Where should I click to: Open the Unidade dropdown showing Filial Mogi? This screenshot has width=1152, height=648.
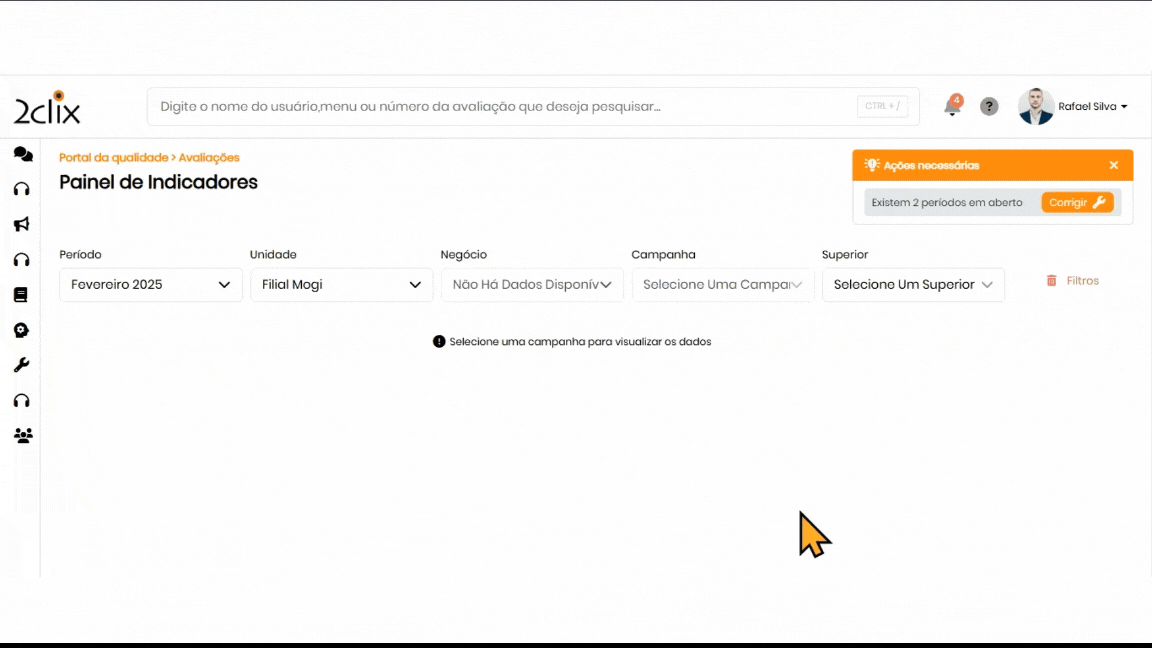(x=341, y=285)
